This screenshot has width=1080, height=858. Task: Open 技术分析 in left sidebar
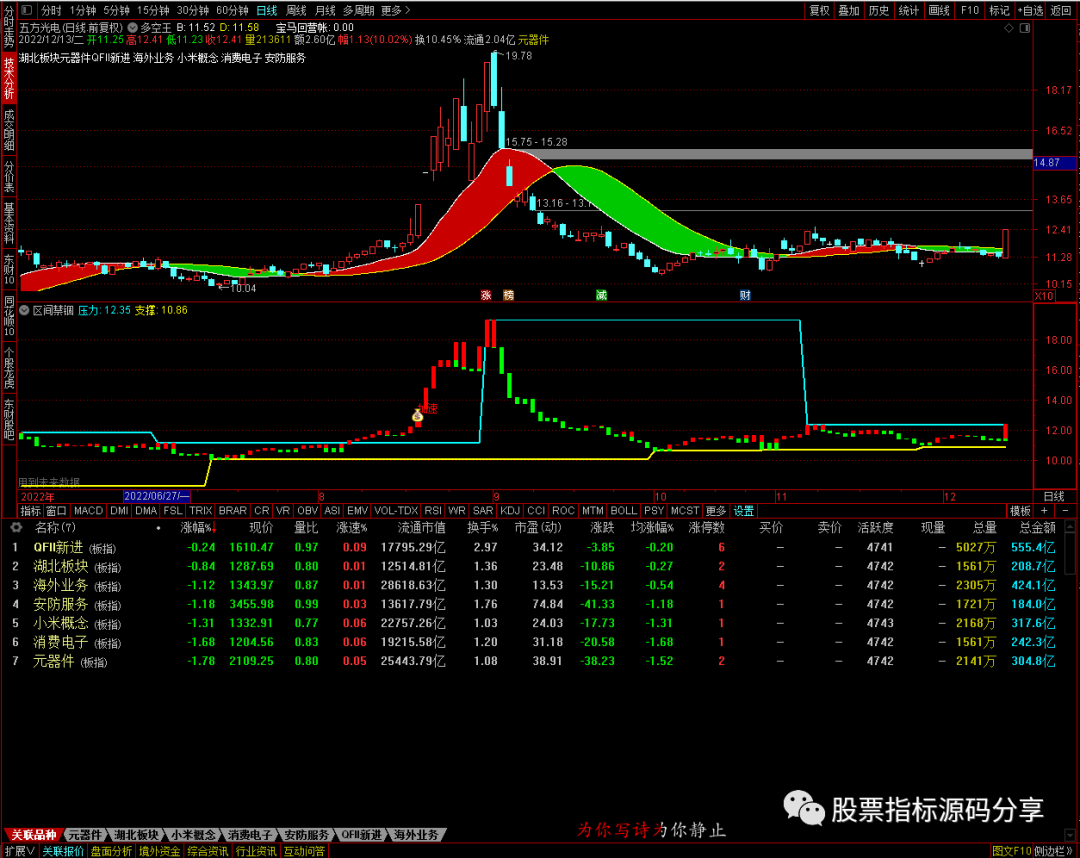[x=9, y=79]
